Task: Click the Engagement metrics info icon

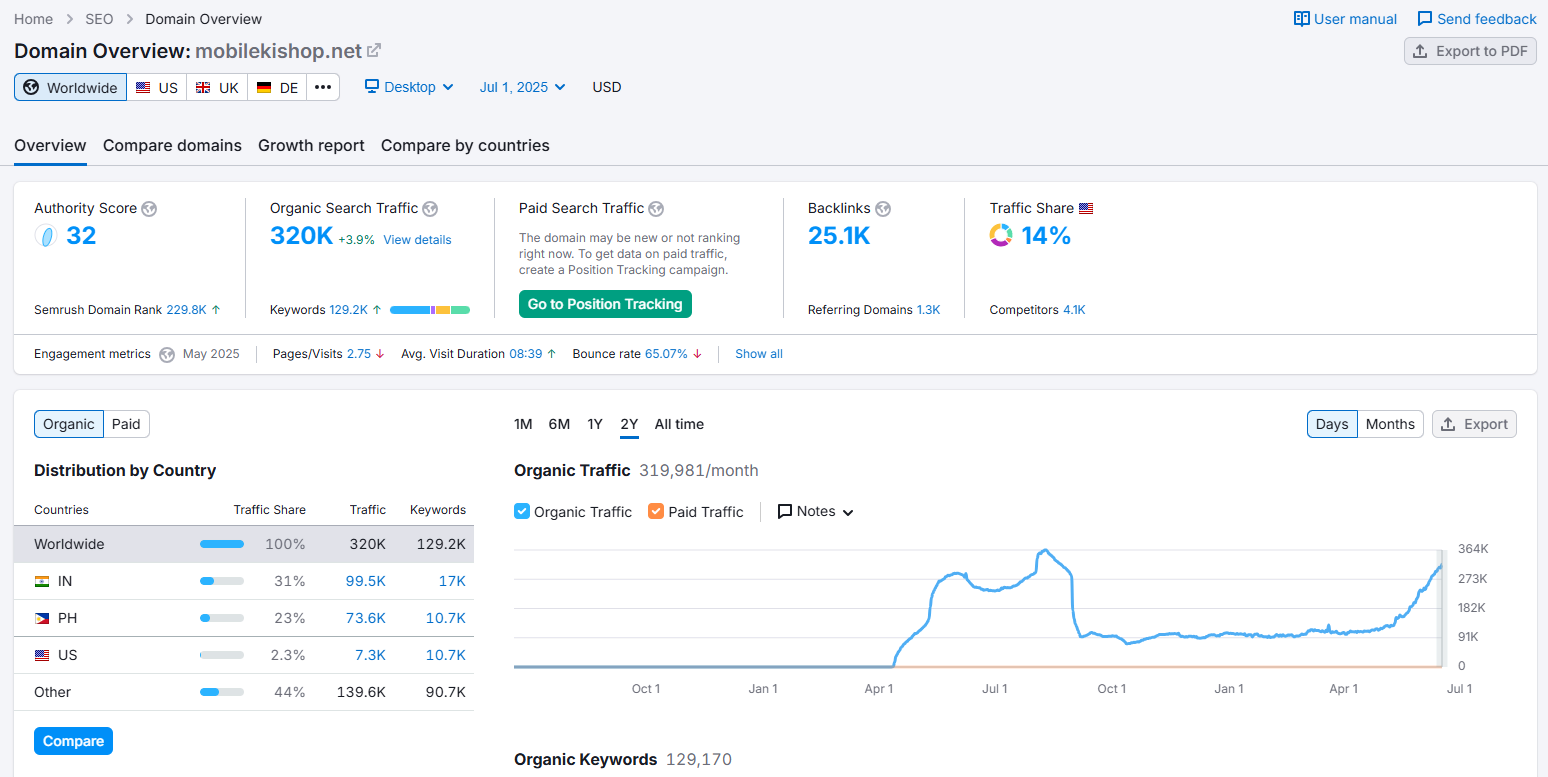Action: pos(165,353)
